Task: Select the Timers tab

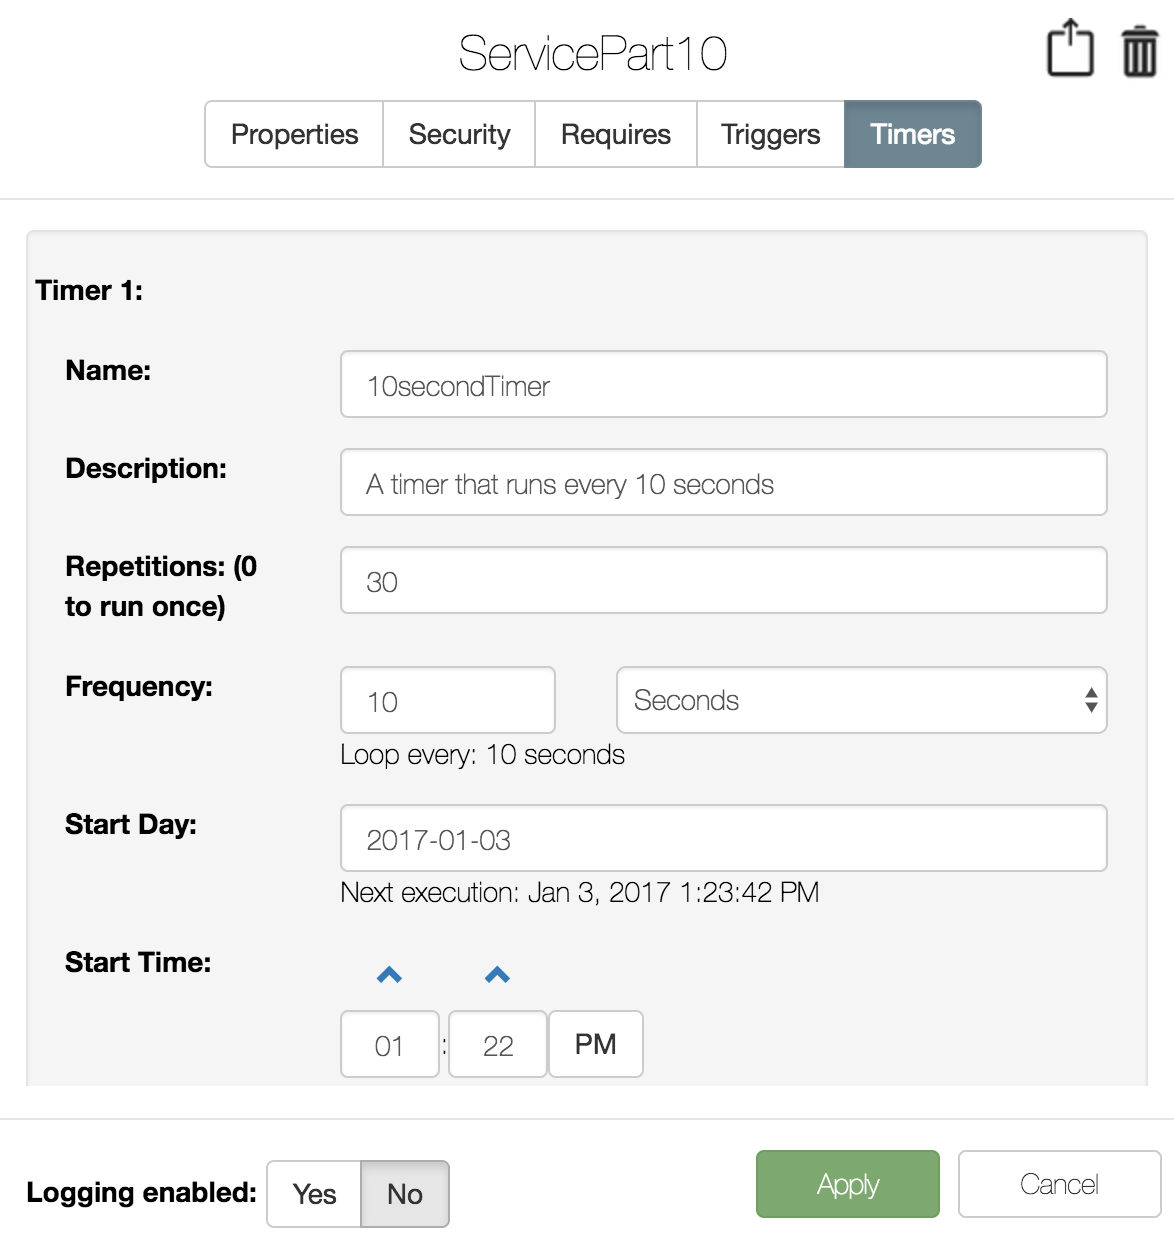Action: coord(913,134)
